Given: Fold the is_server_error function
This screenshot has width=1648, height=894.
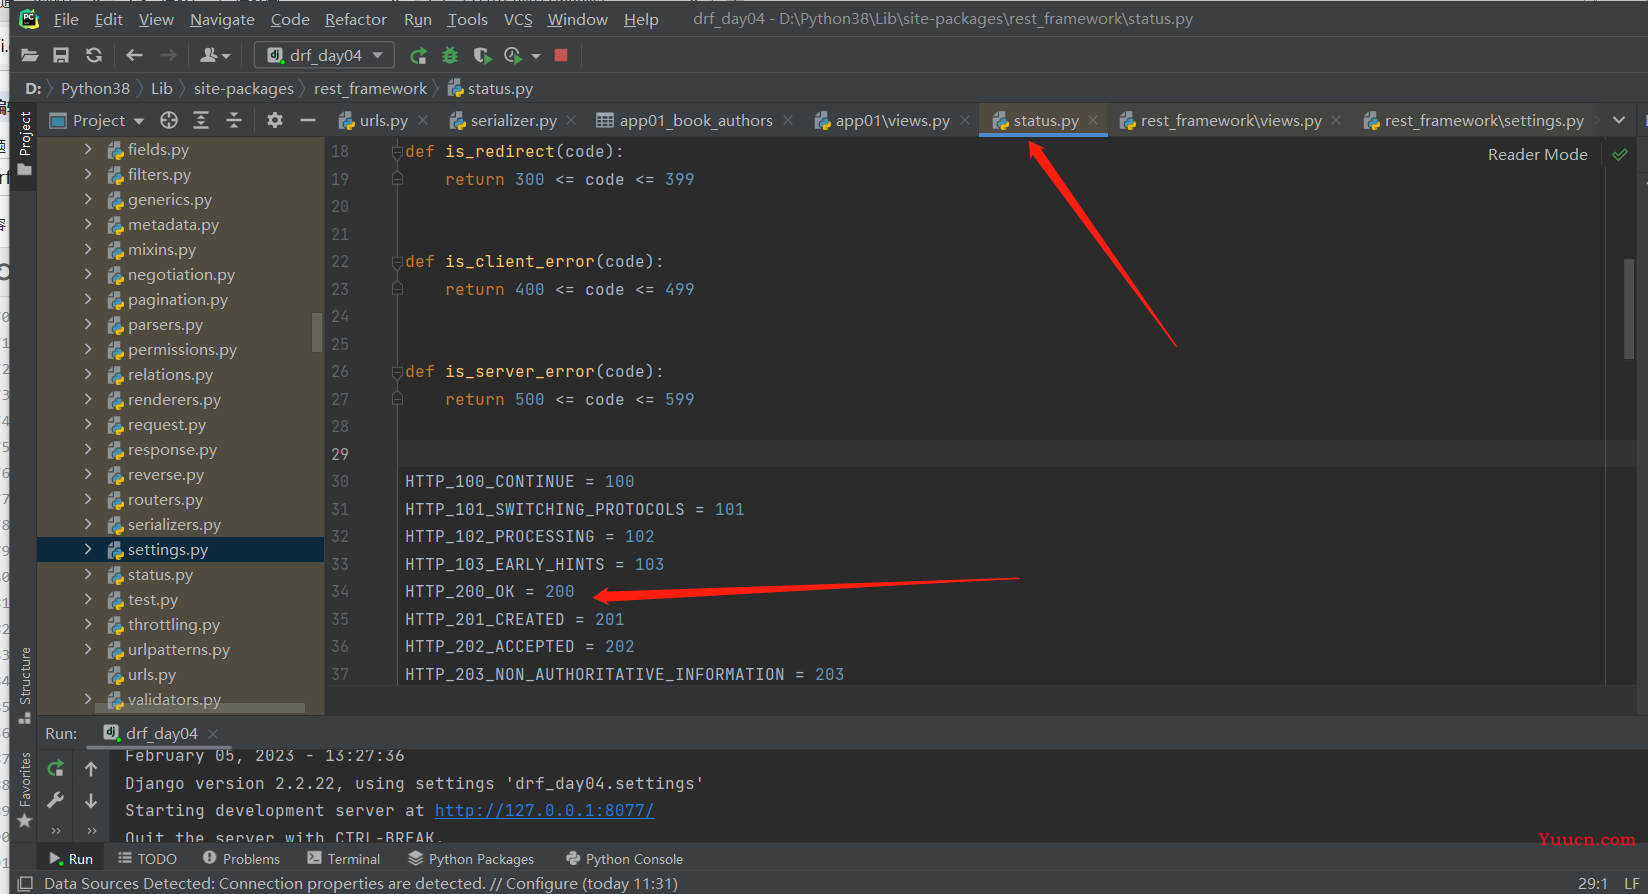Looking at the screenshot, I should [x=397, y=371].
